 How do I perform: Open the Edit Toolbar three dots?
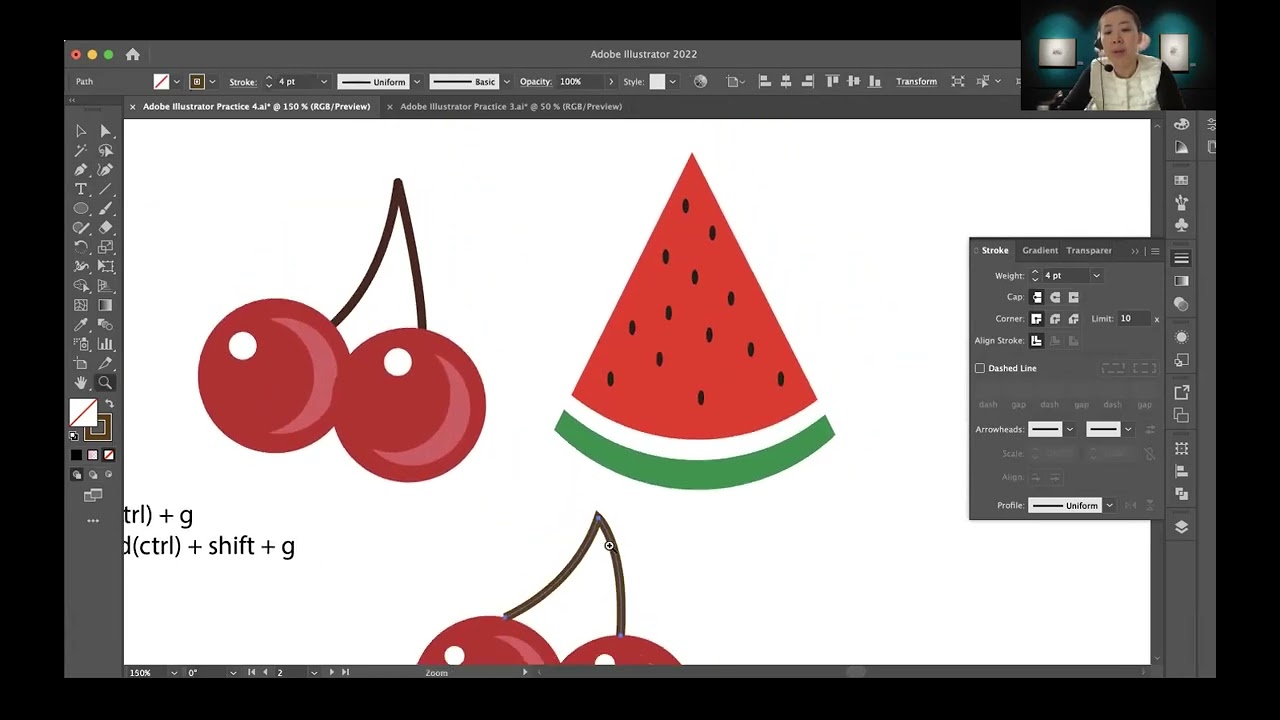point(93,520)
